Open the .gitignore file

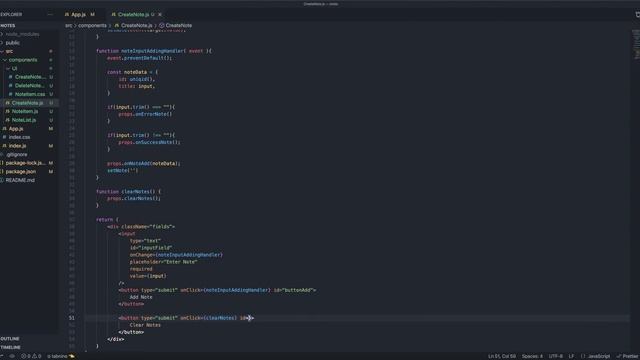coord(17,155)
